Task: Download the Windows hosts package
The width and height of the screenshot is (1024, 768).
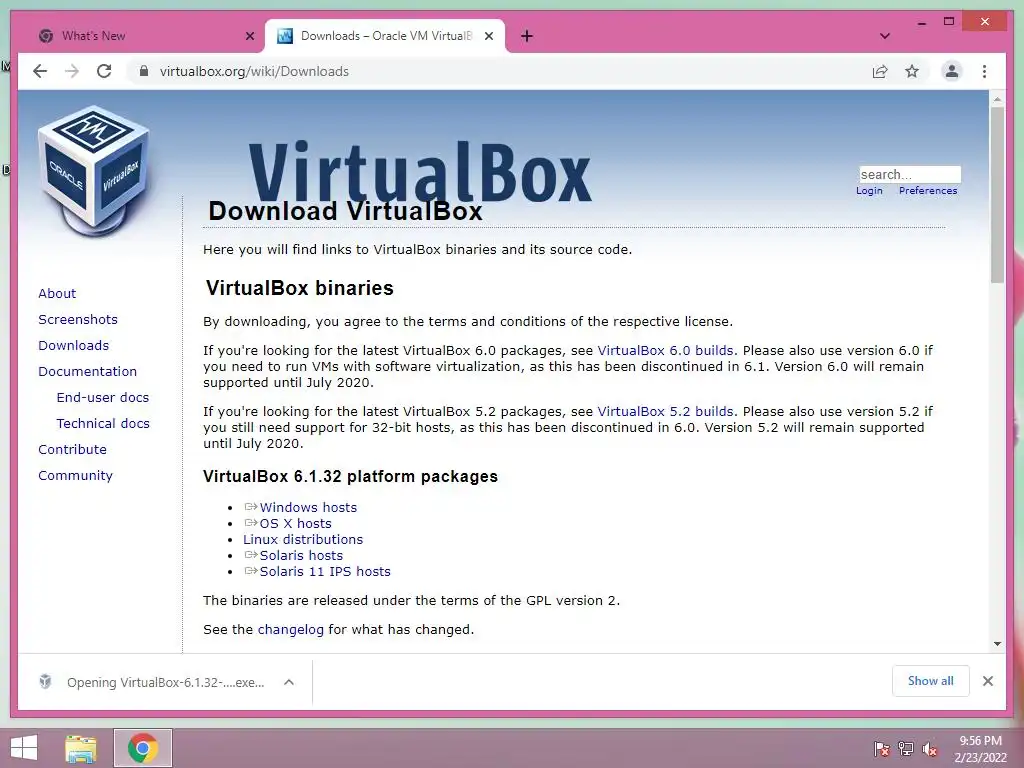Action: (308, 507)
